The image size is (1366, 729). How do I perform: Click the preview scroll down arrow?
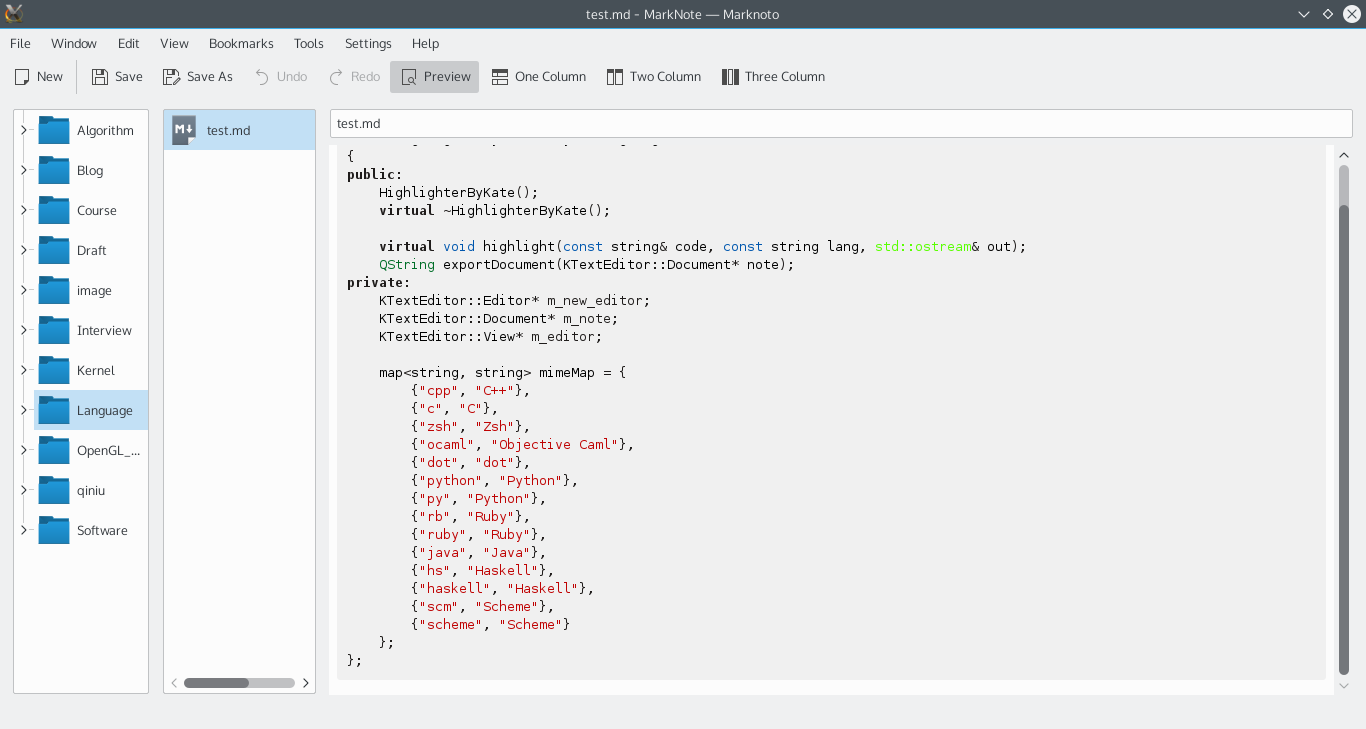(x=1344, y=685)
